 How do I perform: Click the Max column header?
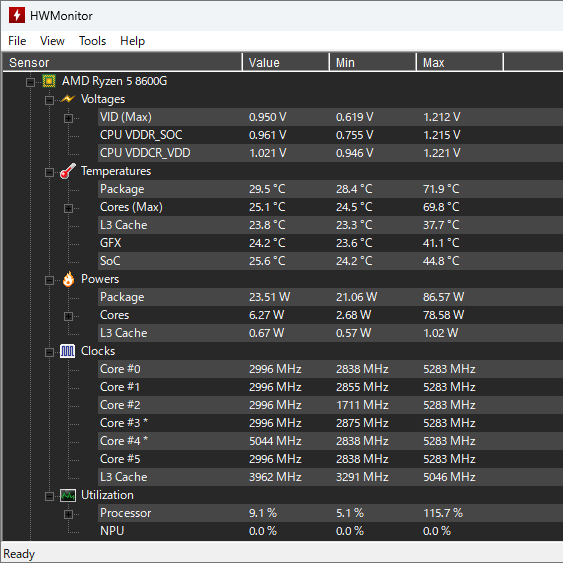tap(460, 62)
